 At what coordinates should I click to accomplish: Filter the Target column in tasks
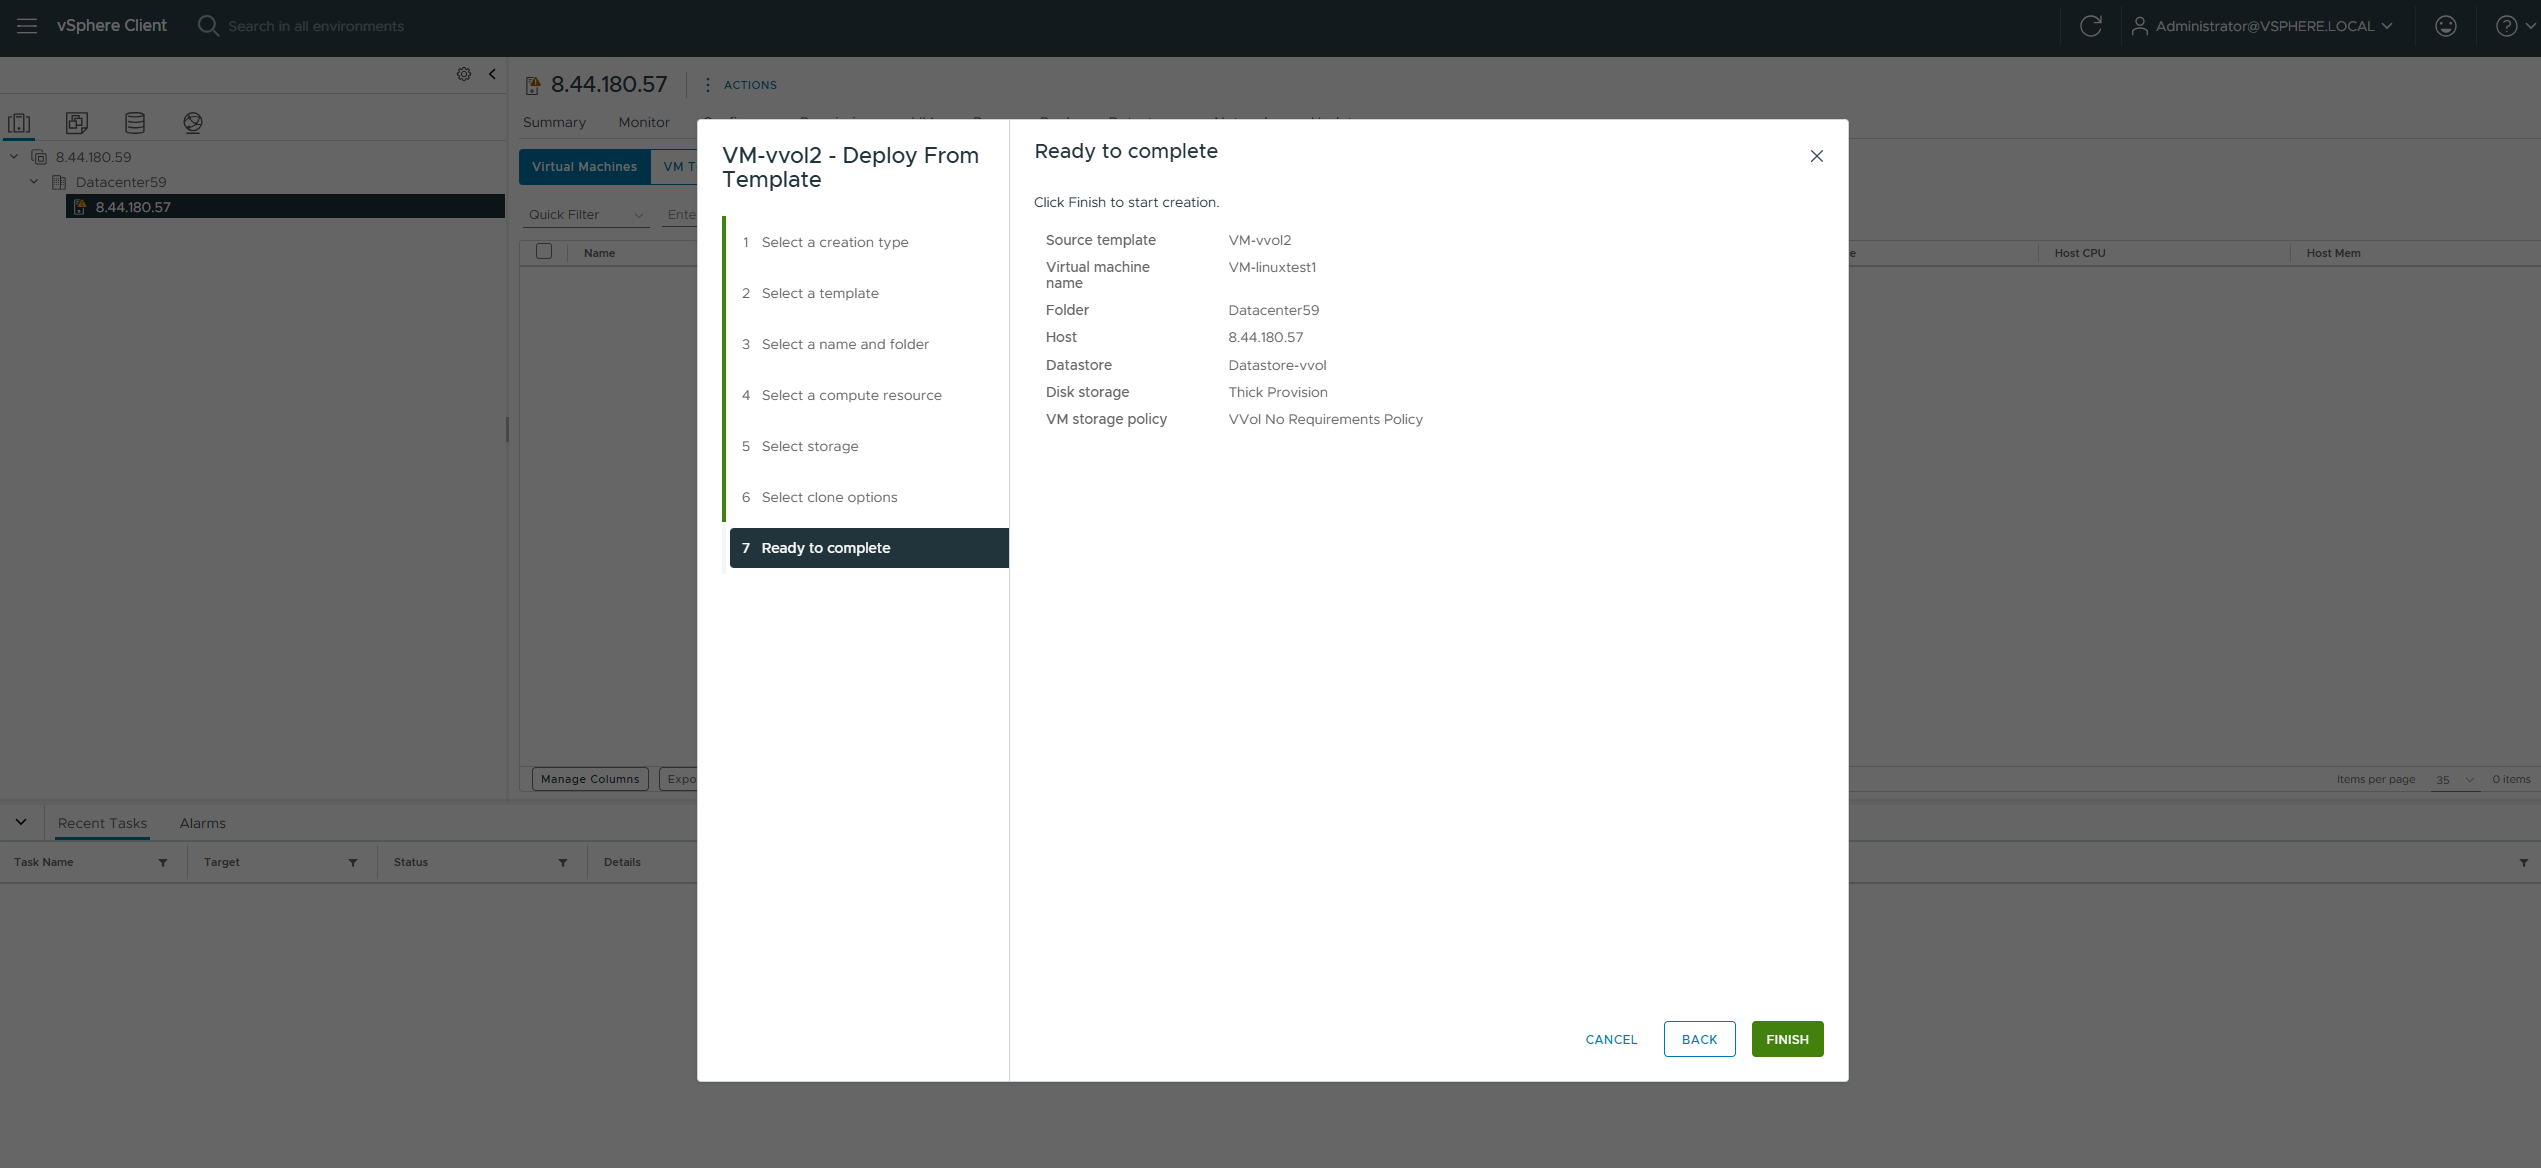click(x=353, y=863)
